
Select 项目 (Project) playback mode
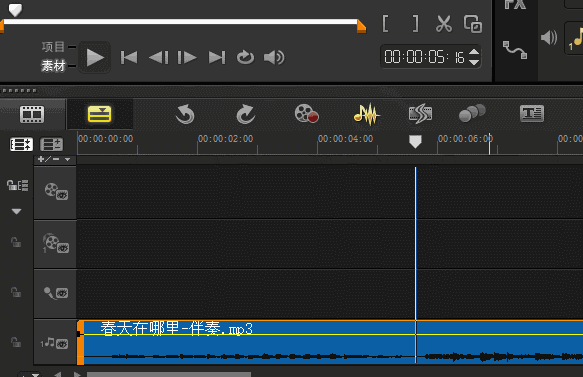pos(53,47)
